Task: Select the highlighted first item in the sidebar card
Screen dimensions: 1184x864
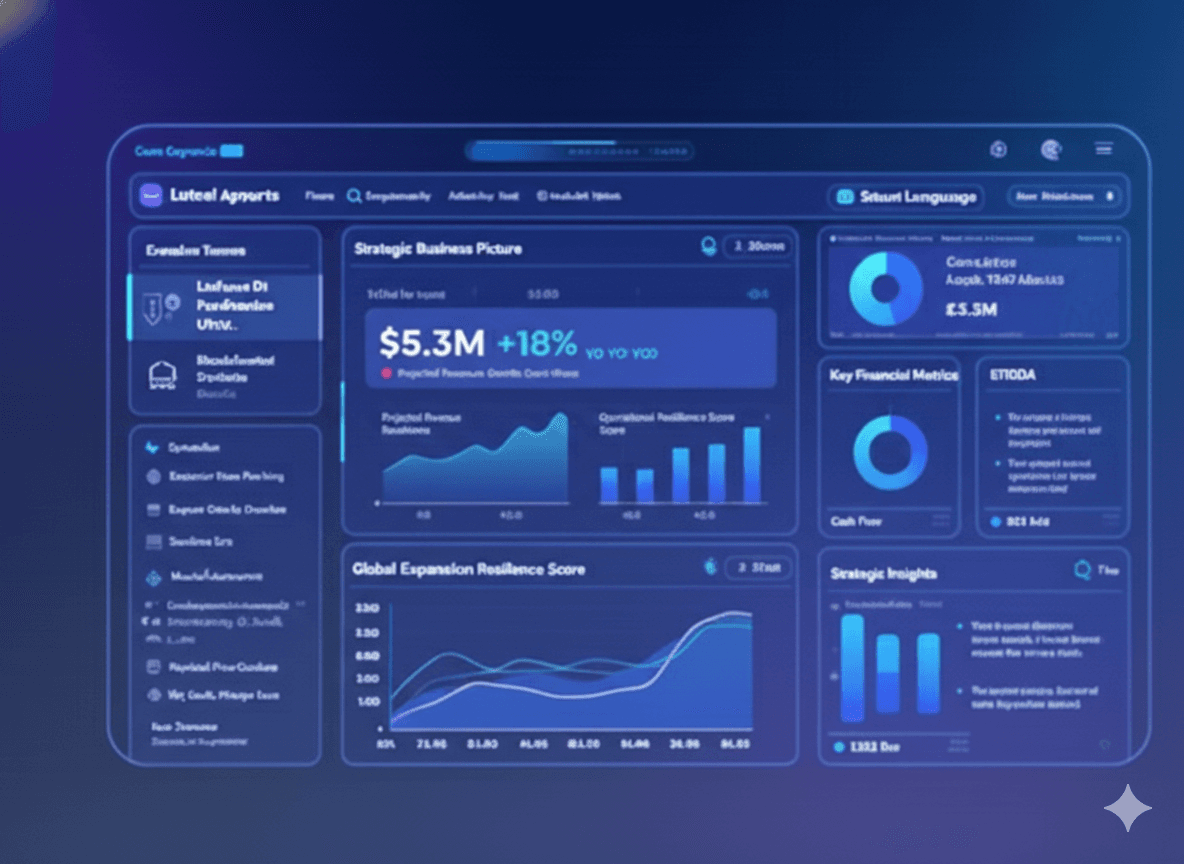Action: [x=225, y=305]
